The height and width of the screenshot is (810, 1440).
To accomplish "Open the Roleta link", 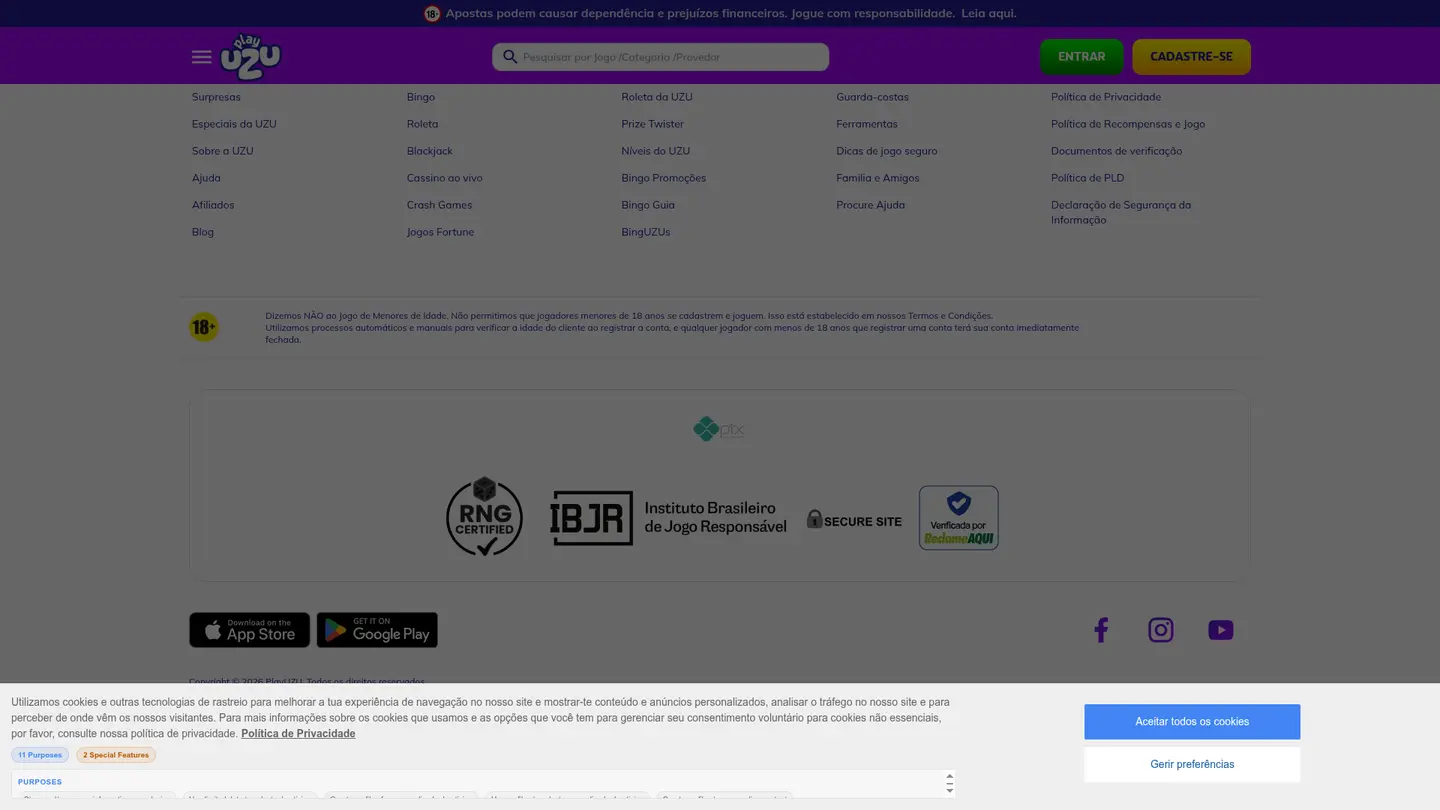I will coord(422,124).
